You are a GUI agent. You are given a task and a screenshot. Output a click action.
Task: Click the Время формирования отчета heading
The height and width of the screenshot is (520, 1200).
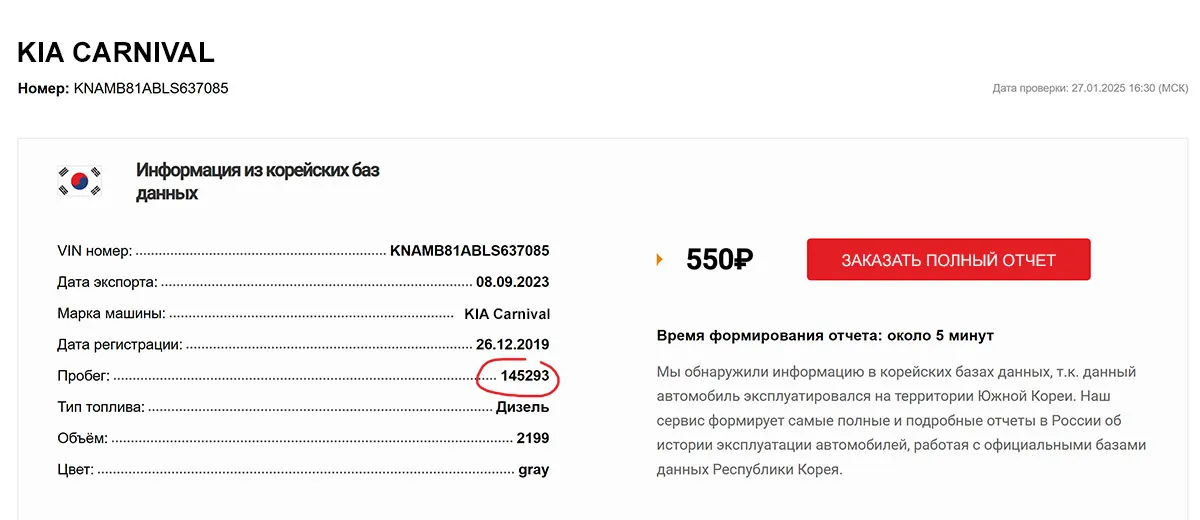pyautogui.click(x=825, y=335)
